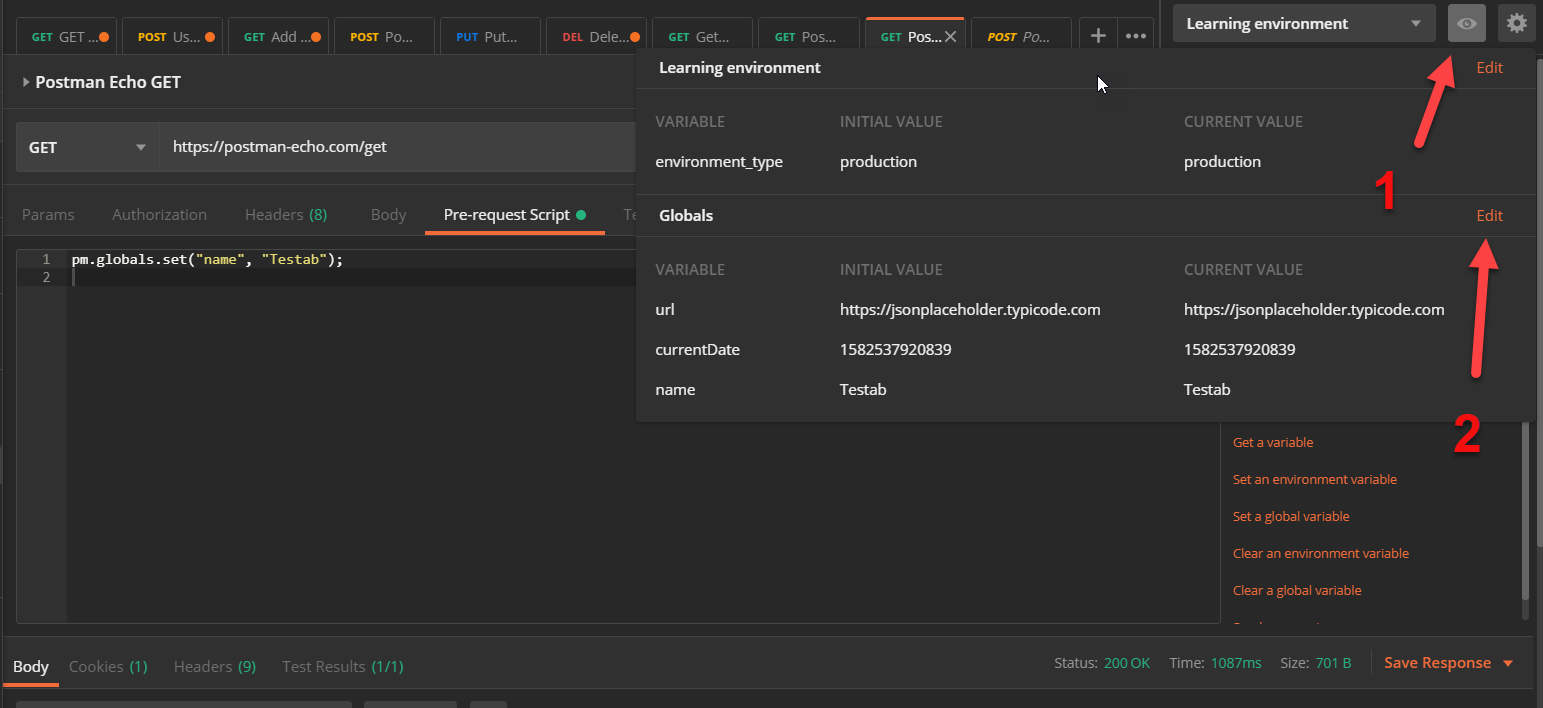The width and height of the screenshot is (1543, 708).
Task: Select the currentDate global variable name
Action: (x=697, y=349)
